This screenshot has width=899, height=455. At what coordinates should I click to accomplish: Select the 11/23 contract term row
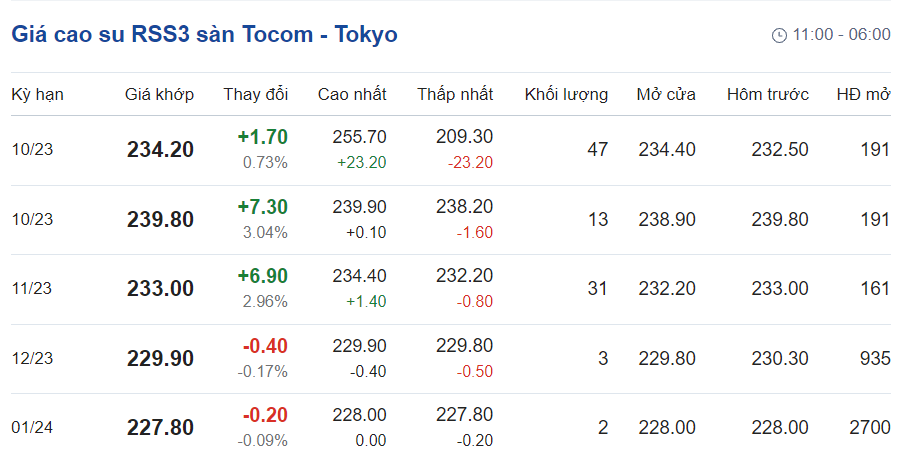[30, 289]
